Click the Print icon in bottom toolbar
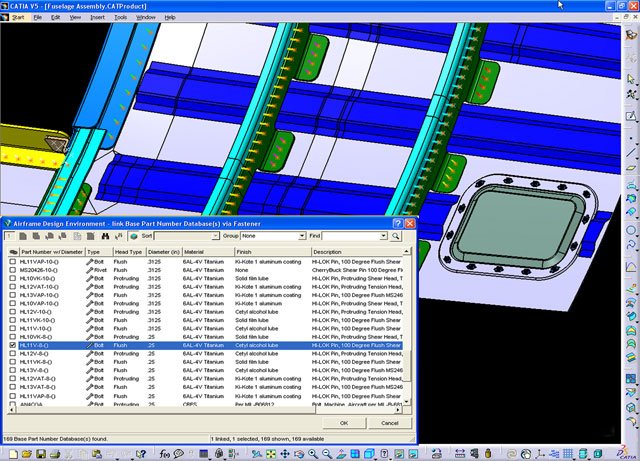The image size is (640, 461). (55, 454)
